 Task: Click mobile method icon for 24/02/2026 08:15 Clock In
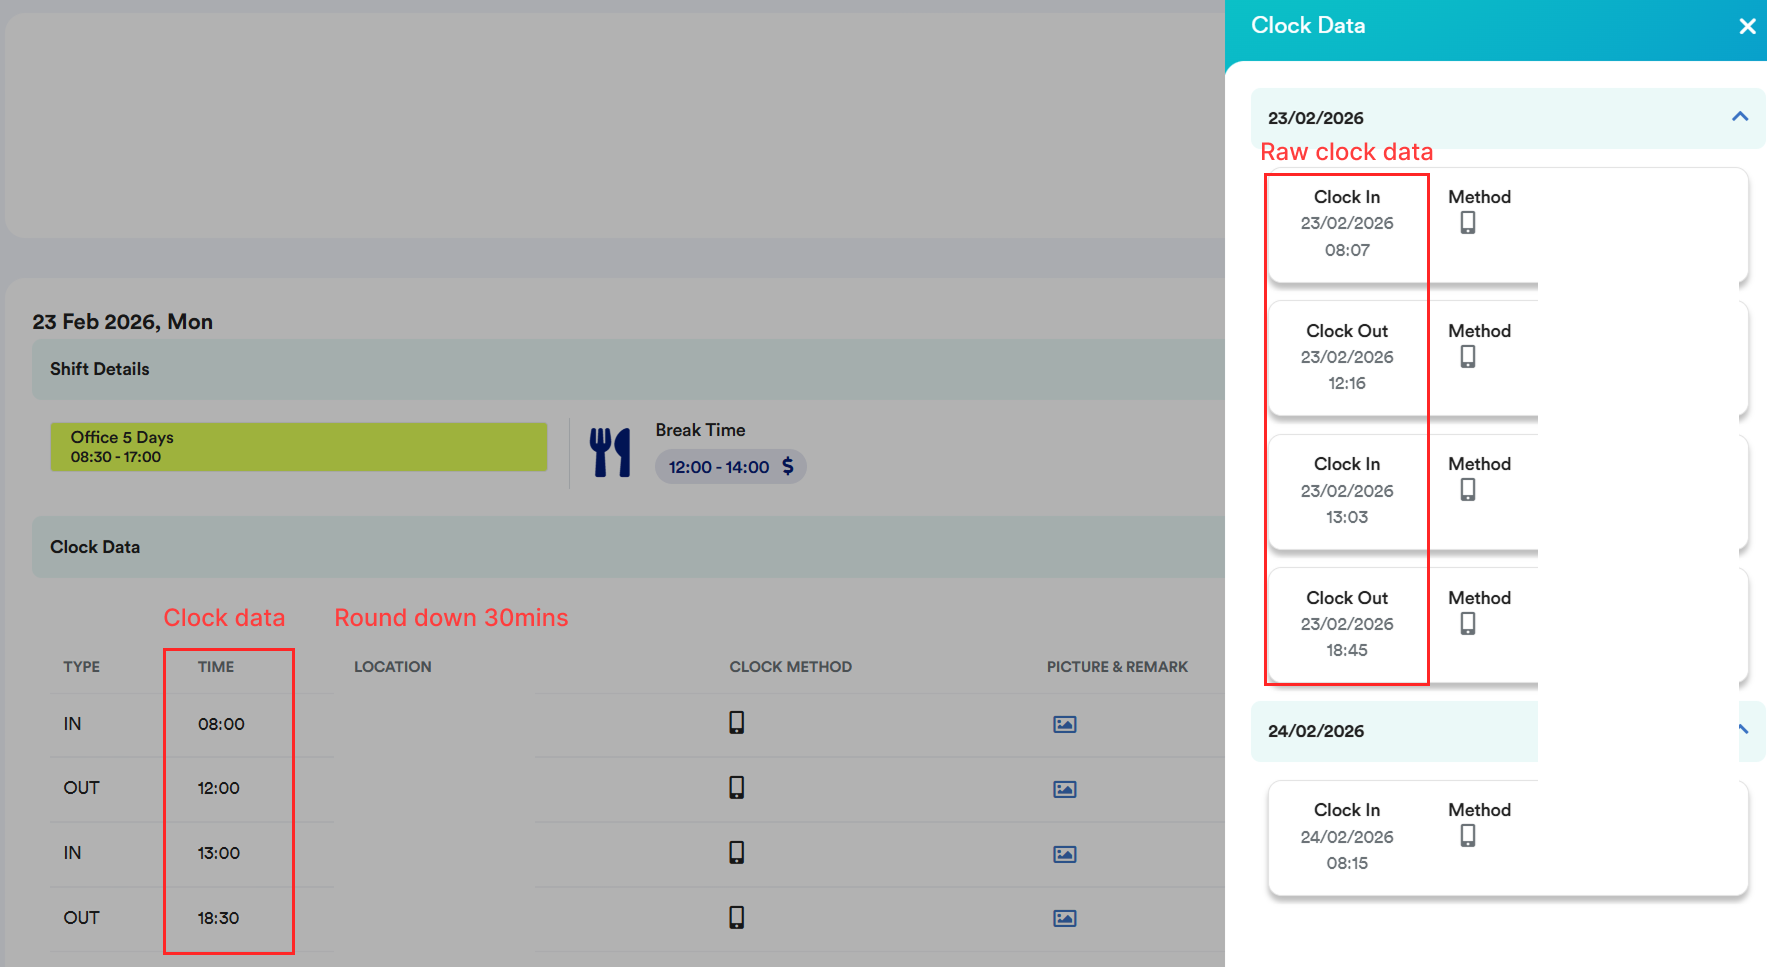click(x=1468, y=836)
